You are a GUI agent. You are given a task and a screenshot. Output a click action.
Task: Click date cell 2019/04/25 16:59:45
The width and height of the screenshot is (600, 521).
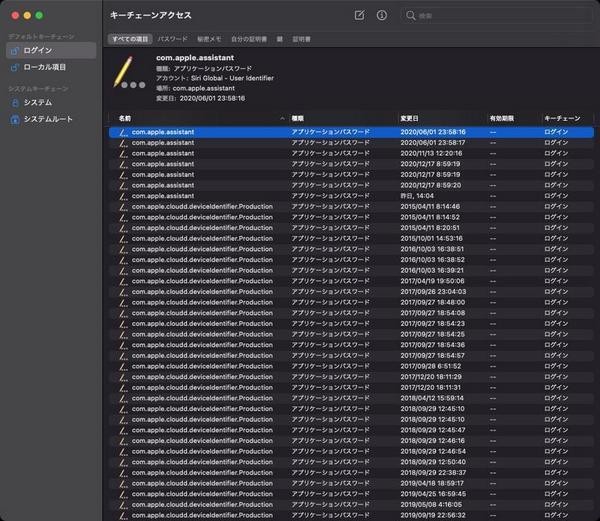(433, 494)
